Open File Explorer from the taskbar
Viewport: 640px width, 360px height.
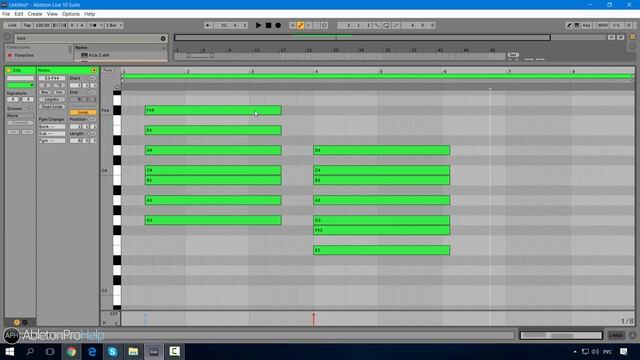click(x=133, y=351)
